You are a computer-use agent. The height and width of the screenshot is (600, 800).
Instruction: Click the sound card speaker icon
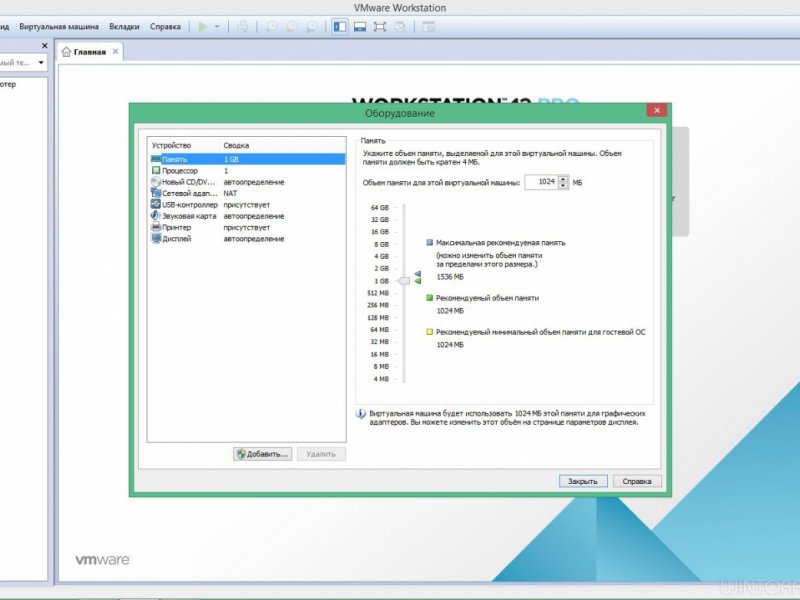point(156,216)
